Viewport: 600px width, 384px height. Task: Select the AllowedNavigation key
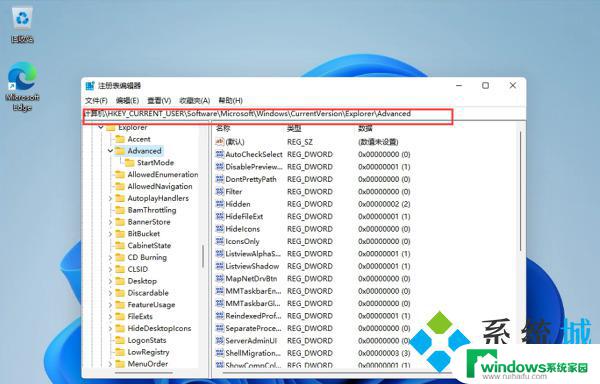tap(160, 187)
